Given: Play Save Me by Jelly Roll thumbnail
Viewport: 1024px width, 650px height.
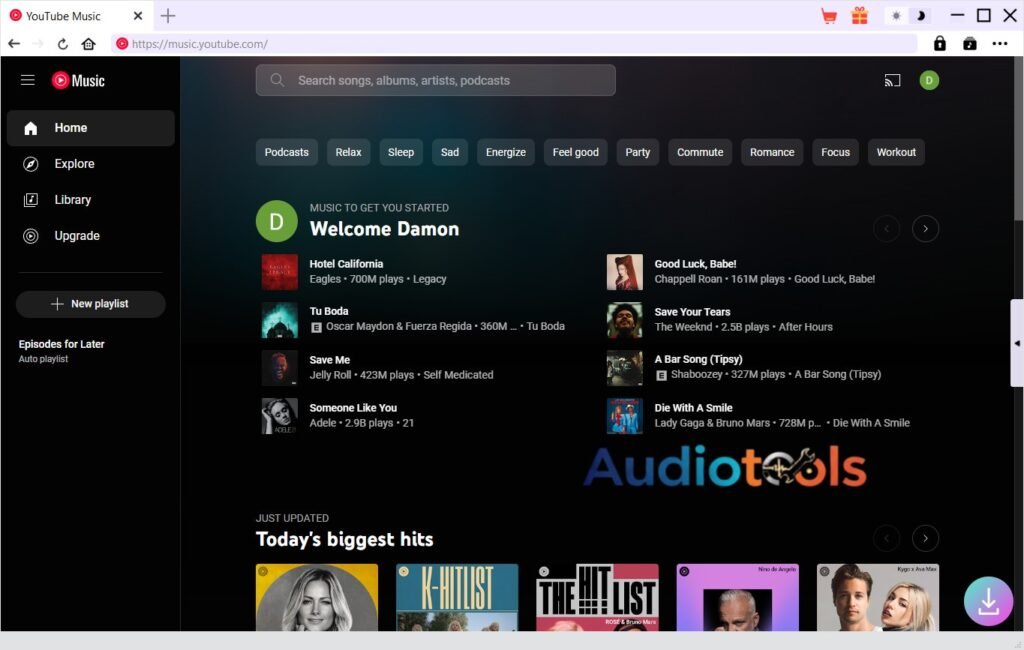Looking at the screenshot, I should [280, 368].
